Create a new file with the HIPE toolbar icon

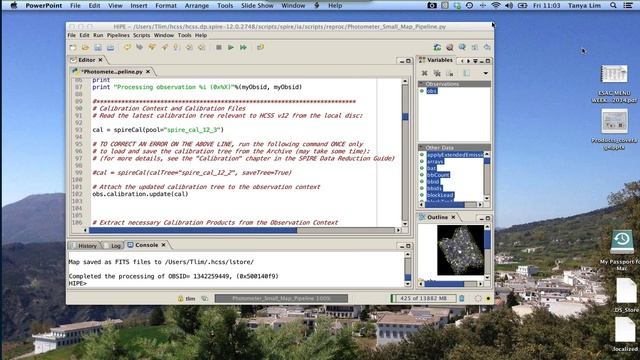[73, 47]
